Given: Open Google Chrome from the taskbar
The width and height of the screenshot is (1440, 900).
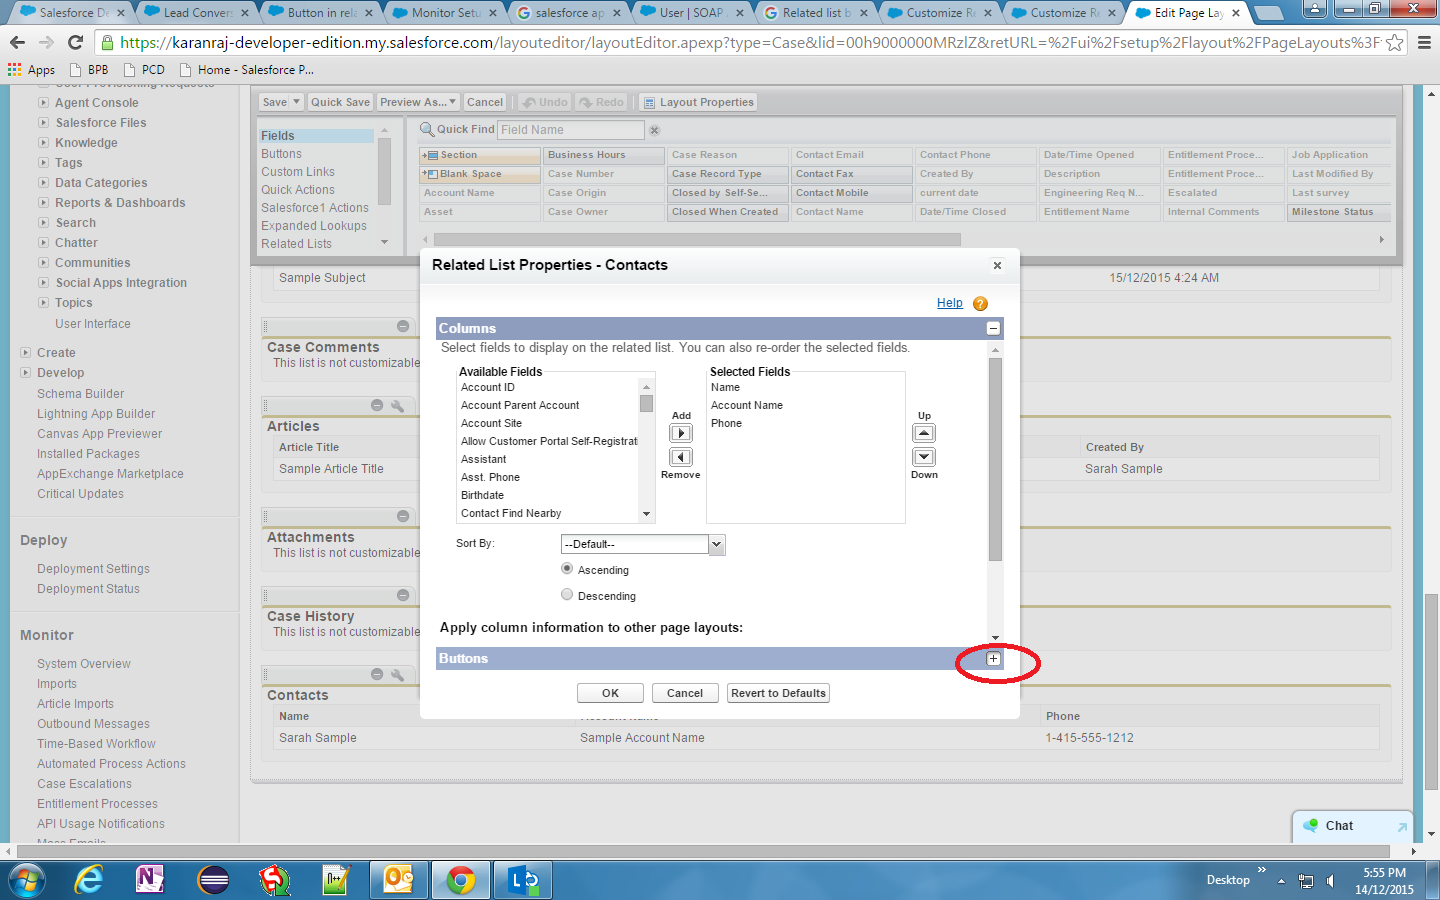Looking at the screenshot, I should point(461,880).
